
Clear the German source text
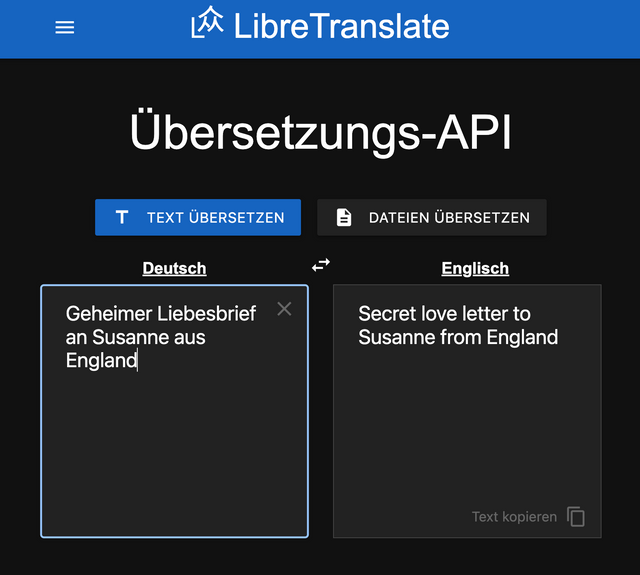coord(284,309)
